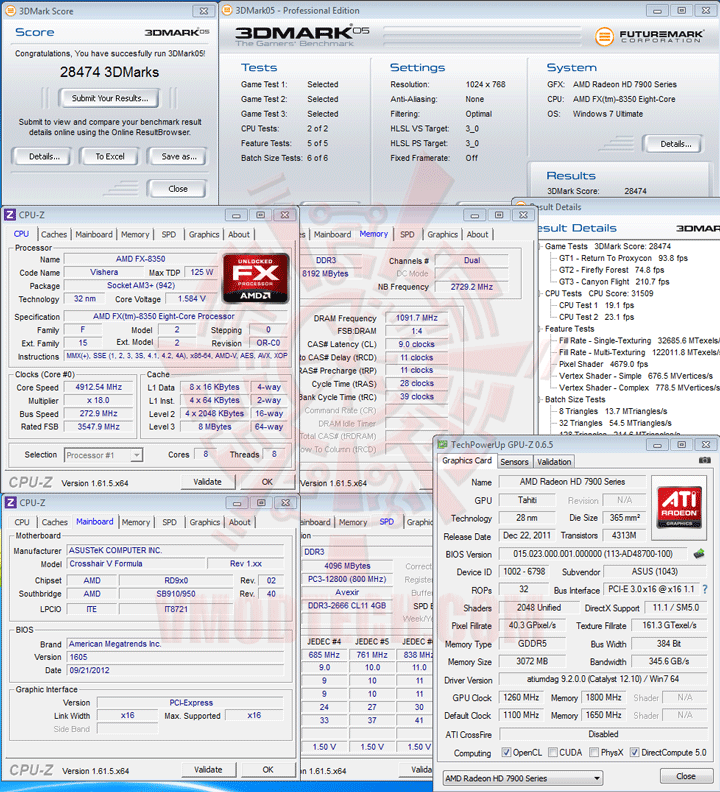Click the Crosshair V Formula model field
This screenshot has height=792, width=720.
[136, 564]
